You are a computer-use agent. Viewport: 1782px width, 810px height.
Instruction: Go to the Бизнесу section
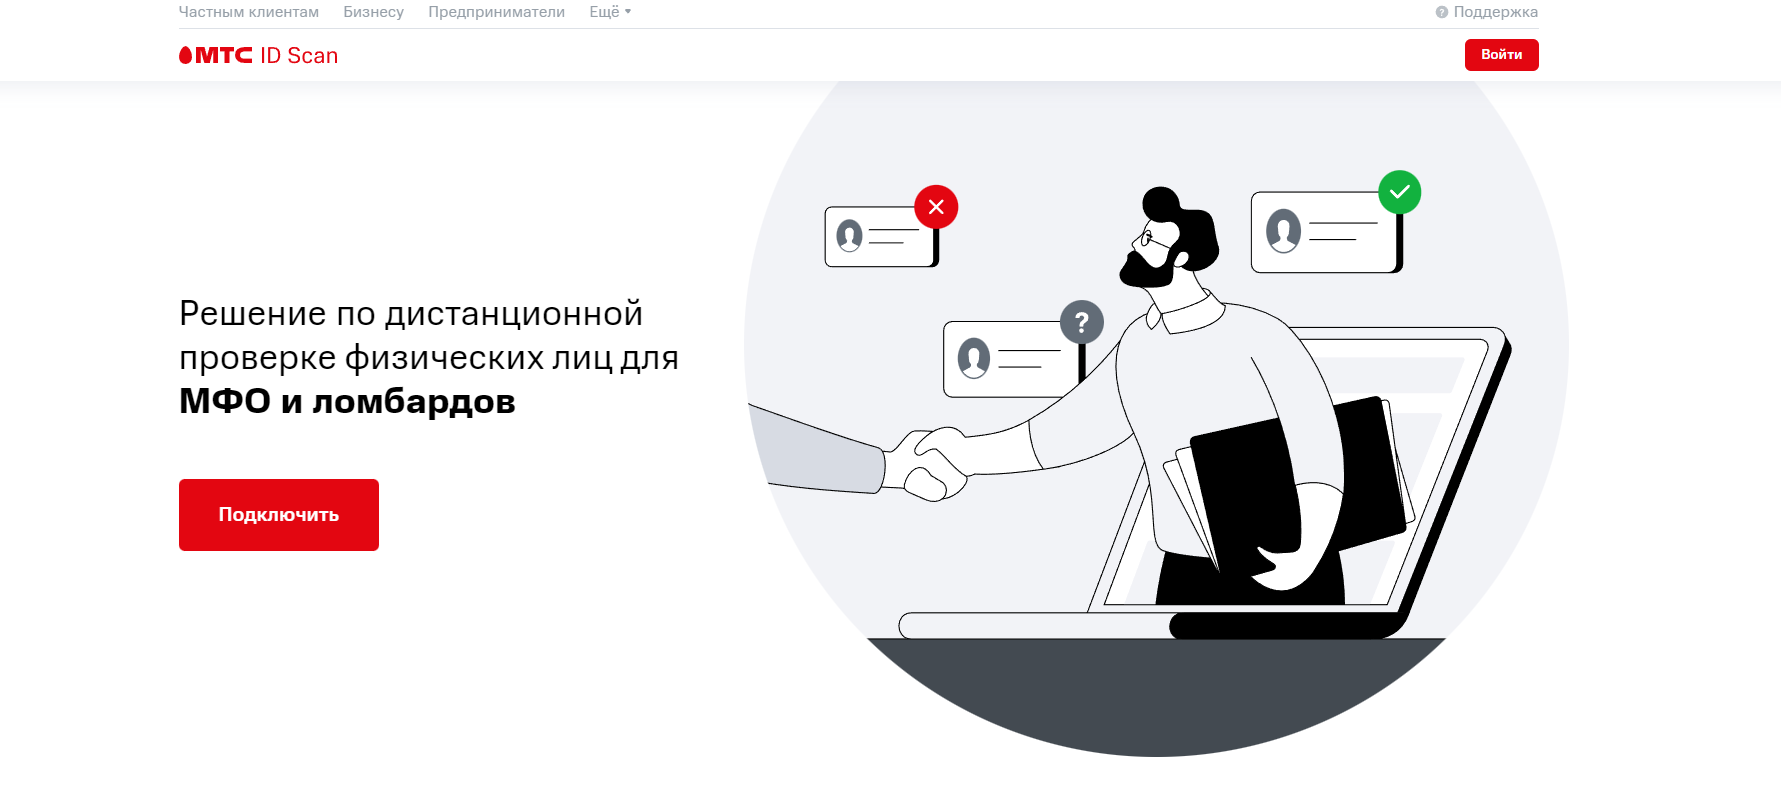(373, 12)
